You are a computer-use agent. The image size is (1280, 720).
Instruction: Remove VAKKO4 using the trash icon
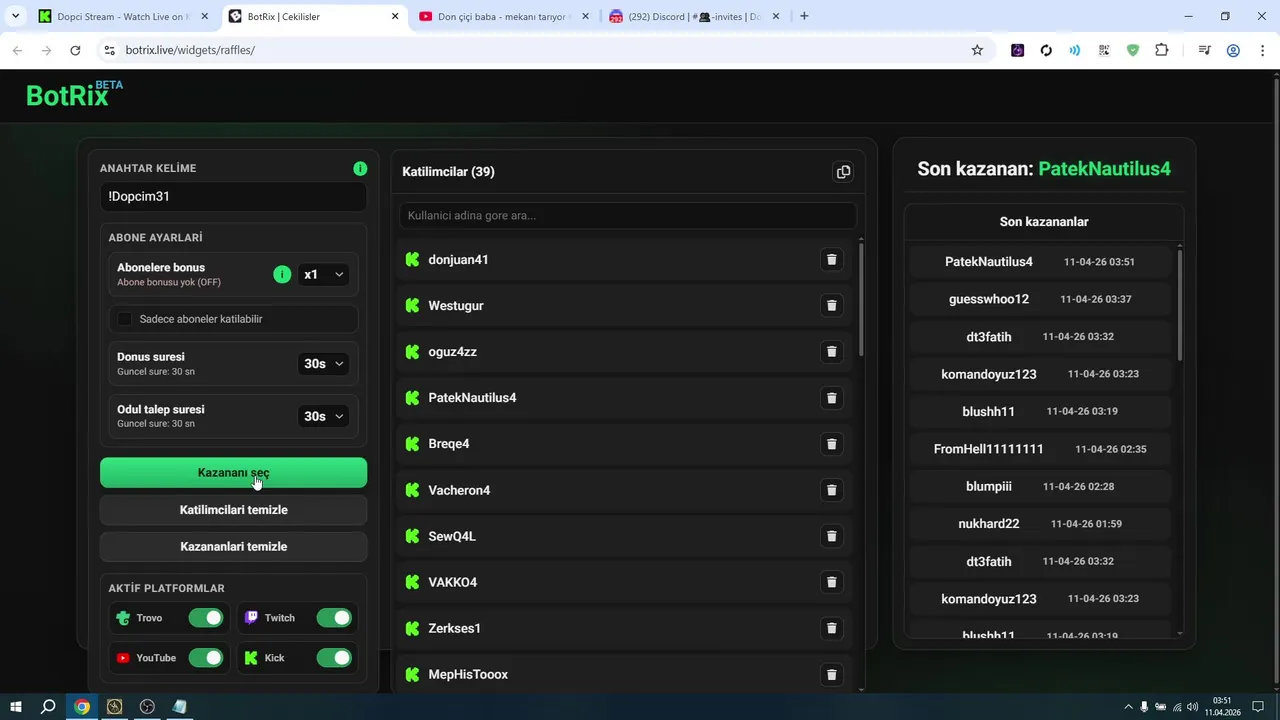(831, 582)
